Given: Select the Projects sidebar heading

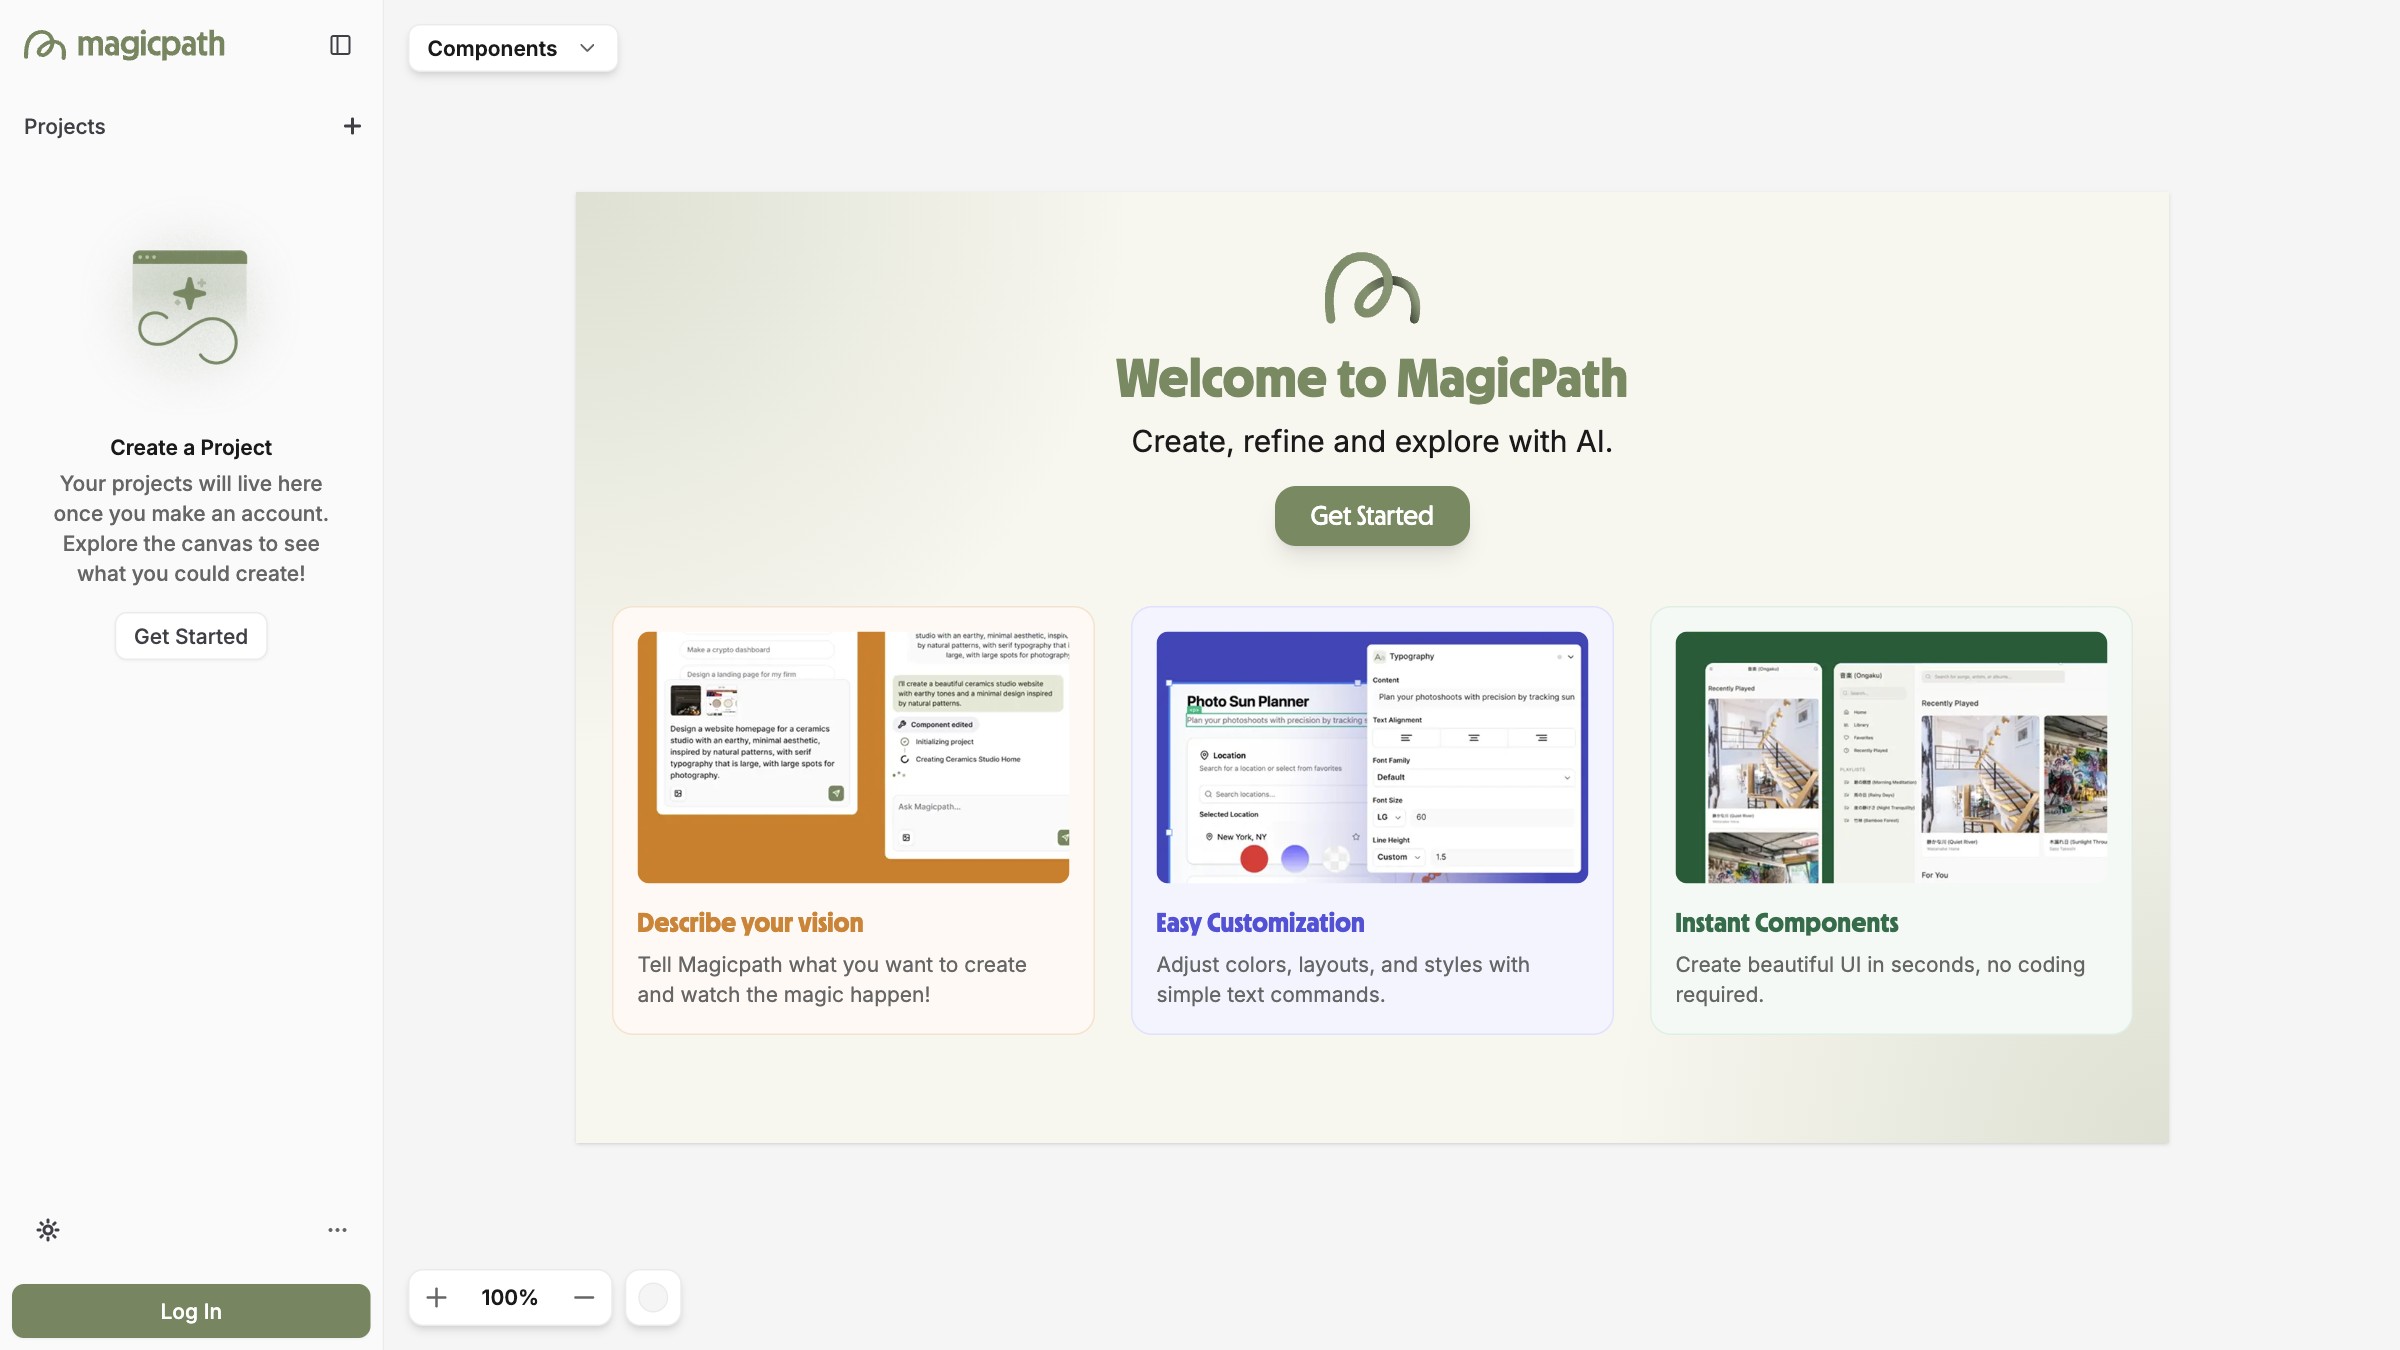Looking at the screenshot, I should (65, 126).
